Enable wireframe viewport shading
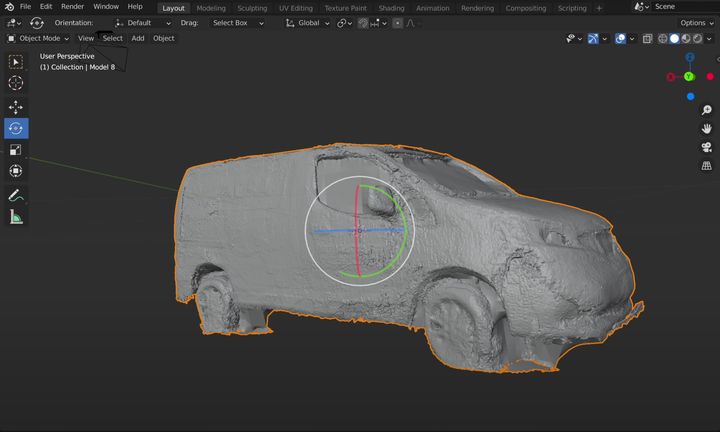 [x=662, y=38]
